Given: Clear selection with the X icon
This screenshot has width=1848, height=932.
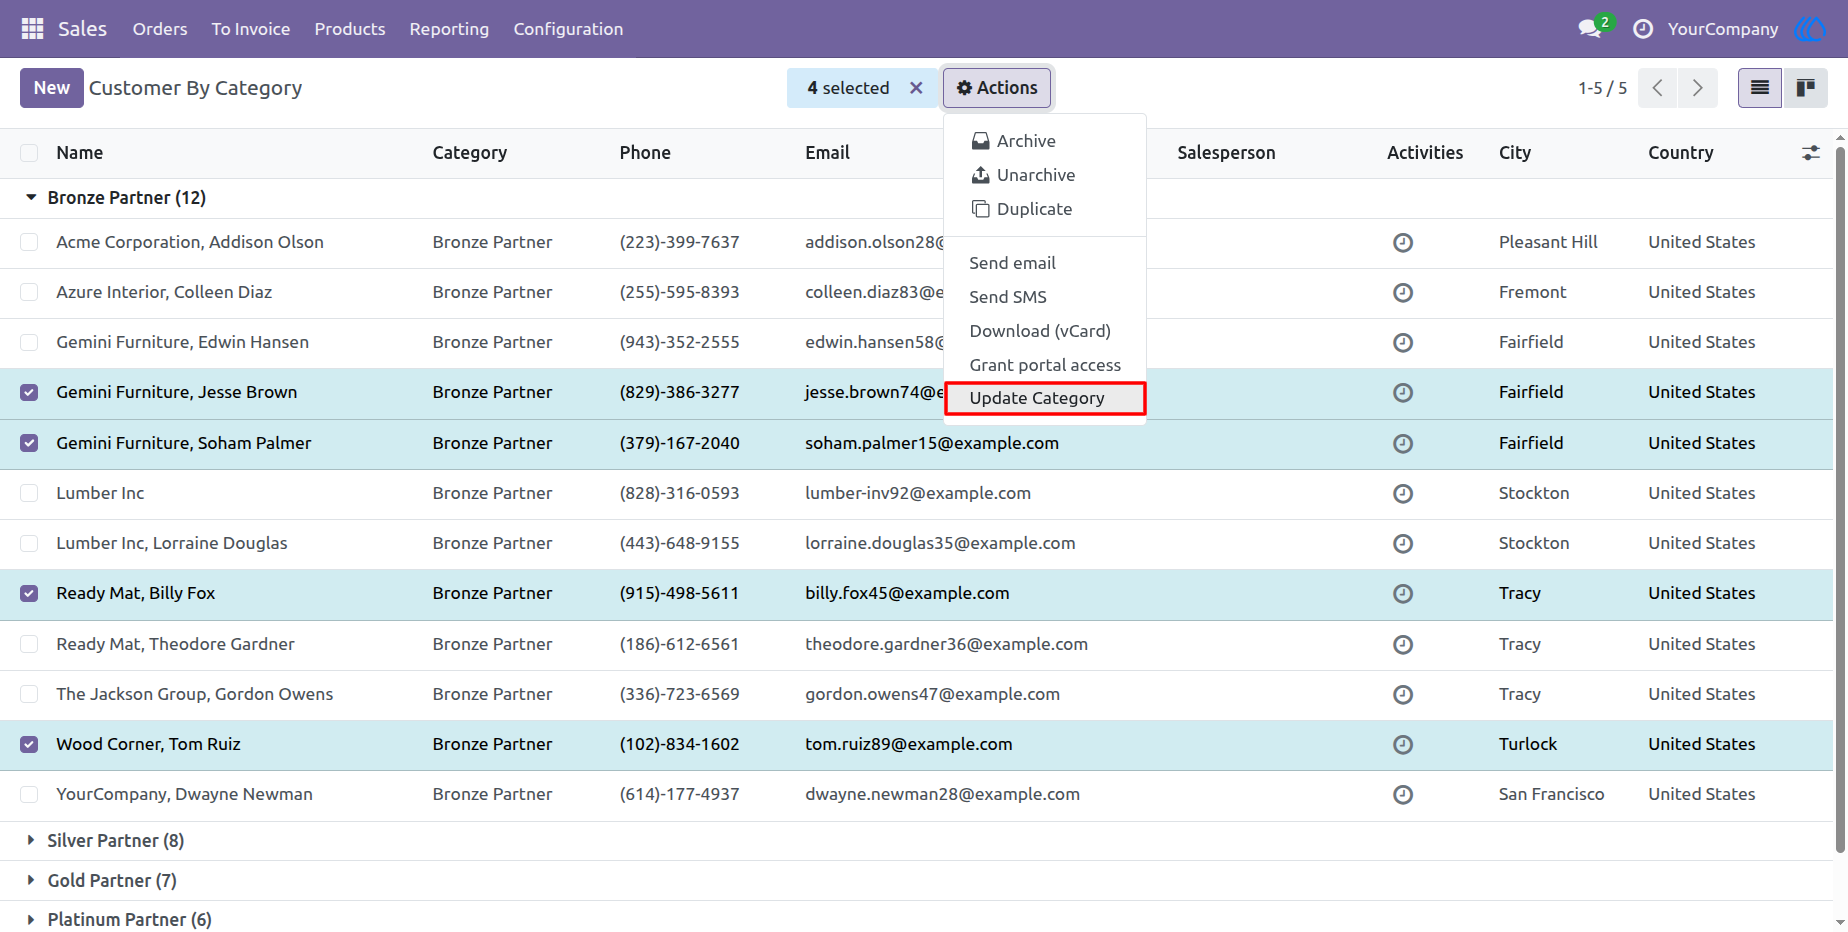Looking at the screenshot, I should coord(916,88).
